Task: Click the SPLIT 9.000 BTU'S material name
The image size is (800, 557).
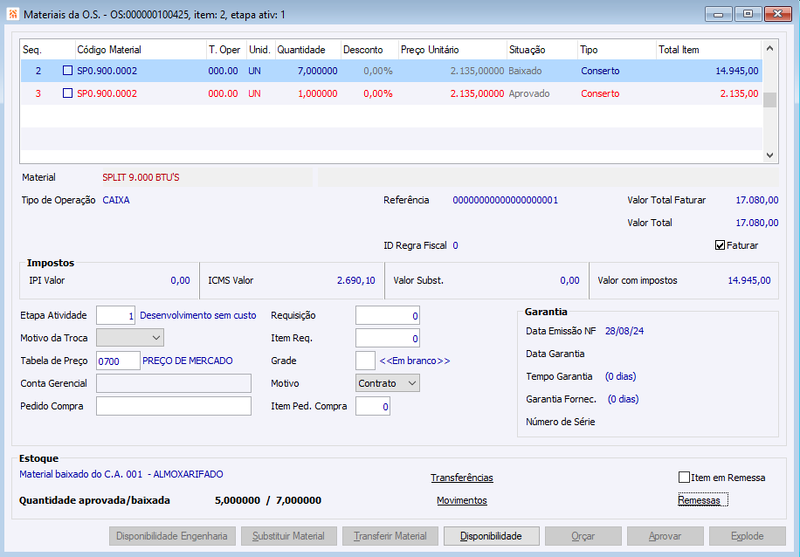Action: click(141, 178)
